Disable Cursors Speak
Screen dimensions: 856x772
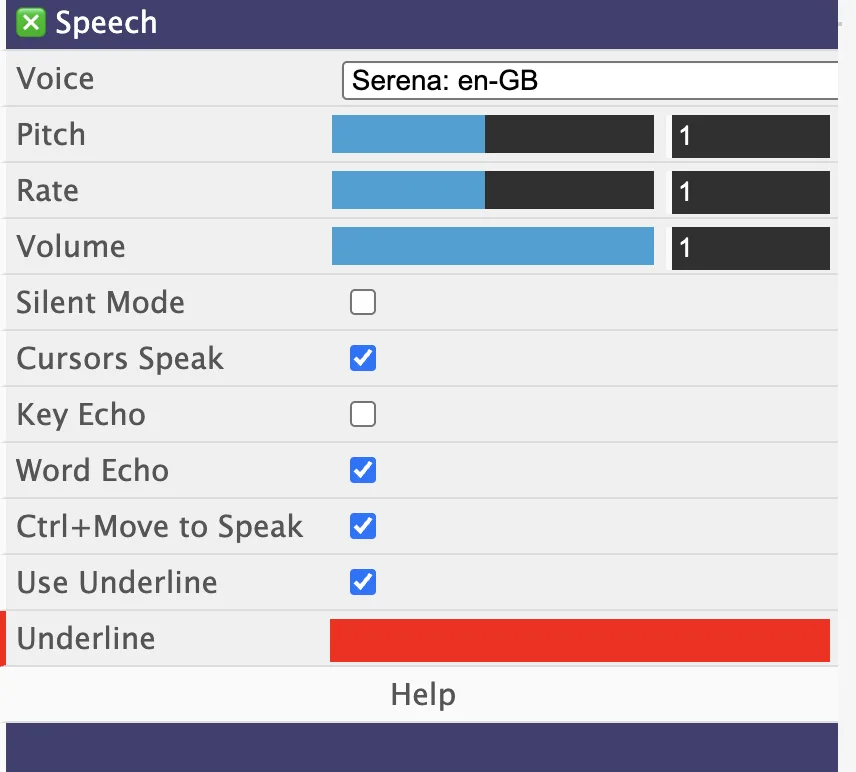(362, 358)
